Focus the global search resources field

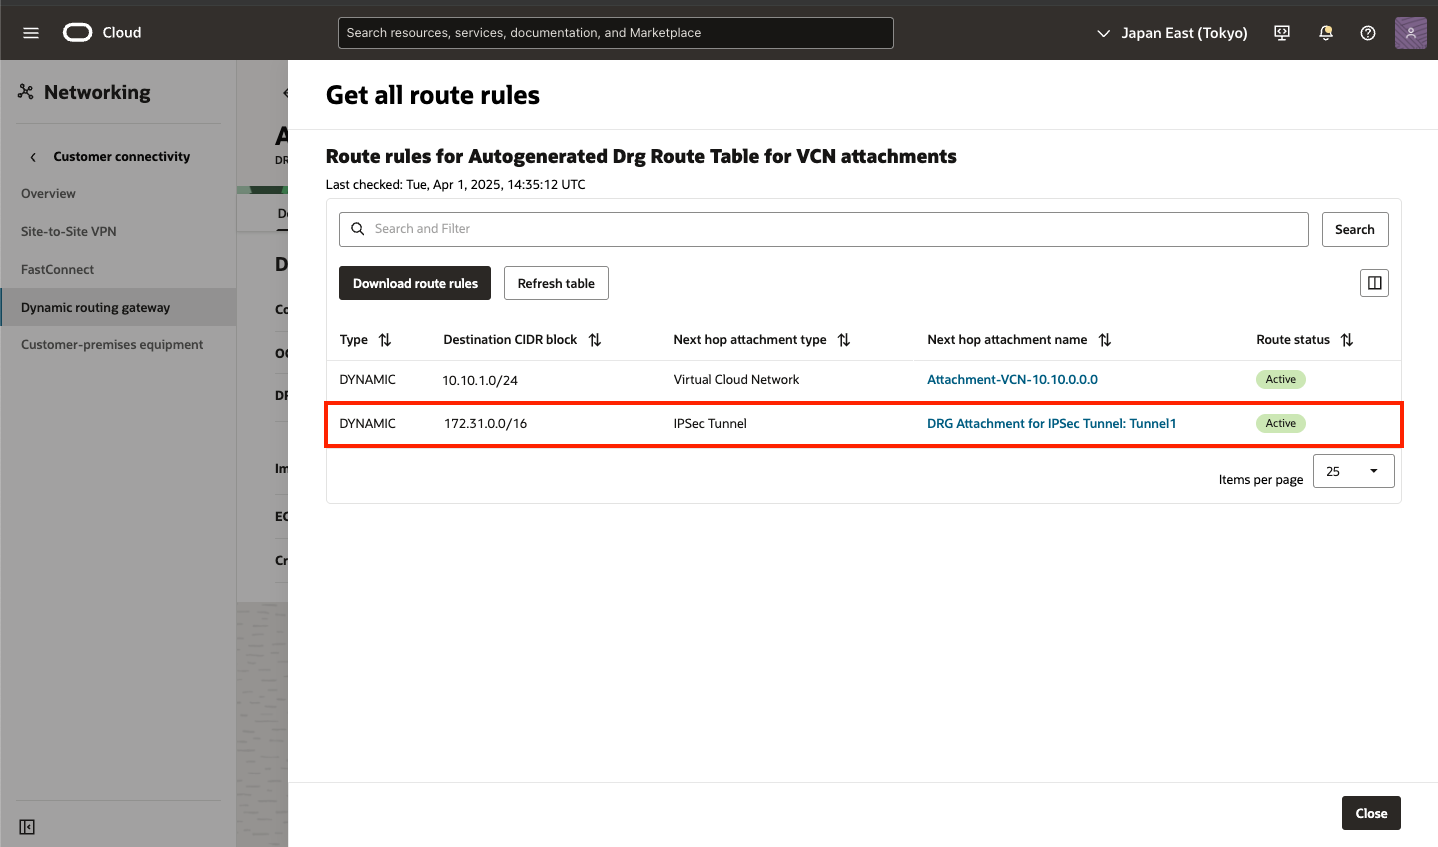(x=616, y=33)
